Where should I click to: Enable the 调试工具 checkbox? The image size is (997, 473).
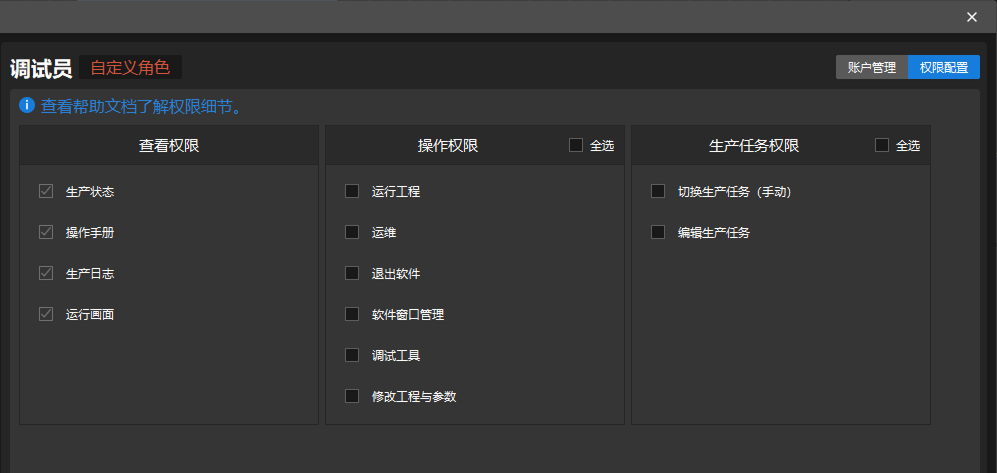tap(352, 355)
